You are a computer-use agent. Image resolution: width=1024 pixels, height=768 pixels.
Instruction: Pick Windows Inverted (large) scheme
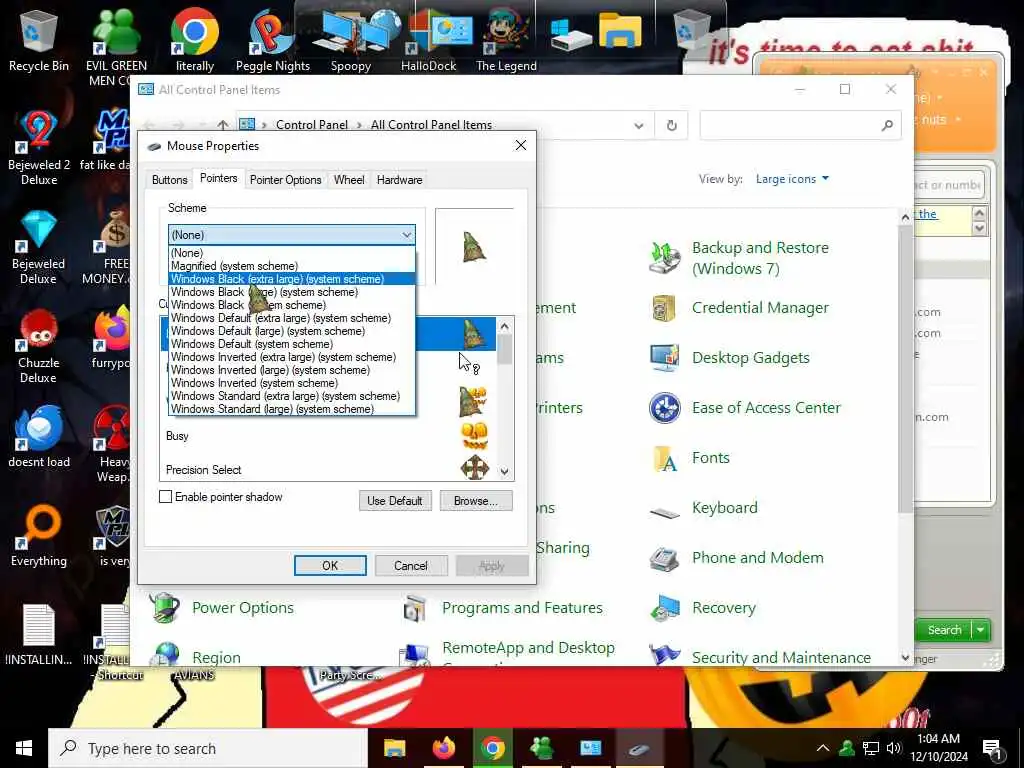[291, 370]
